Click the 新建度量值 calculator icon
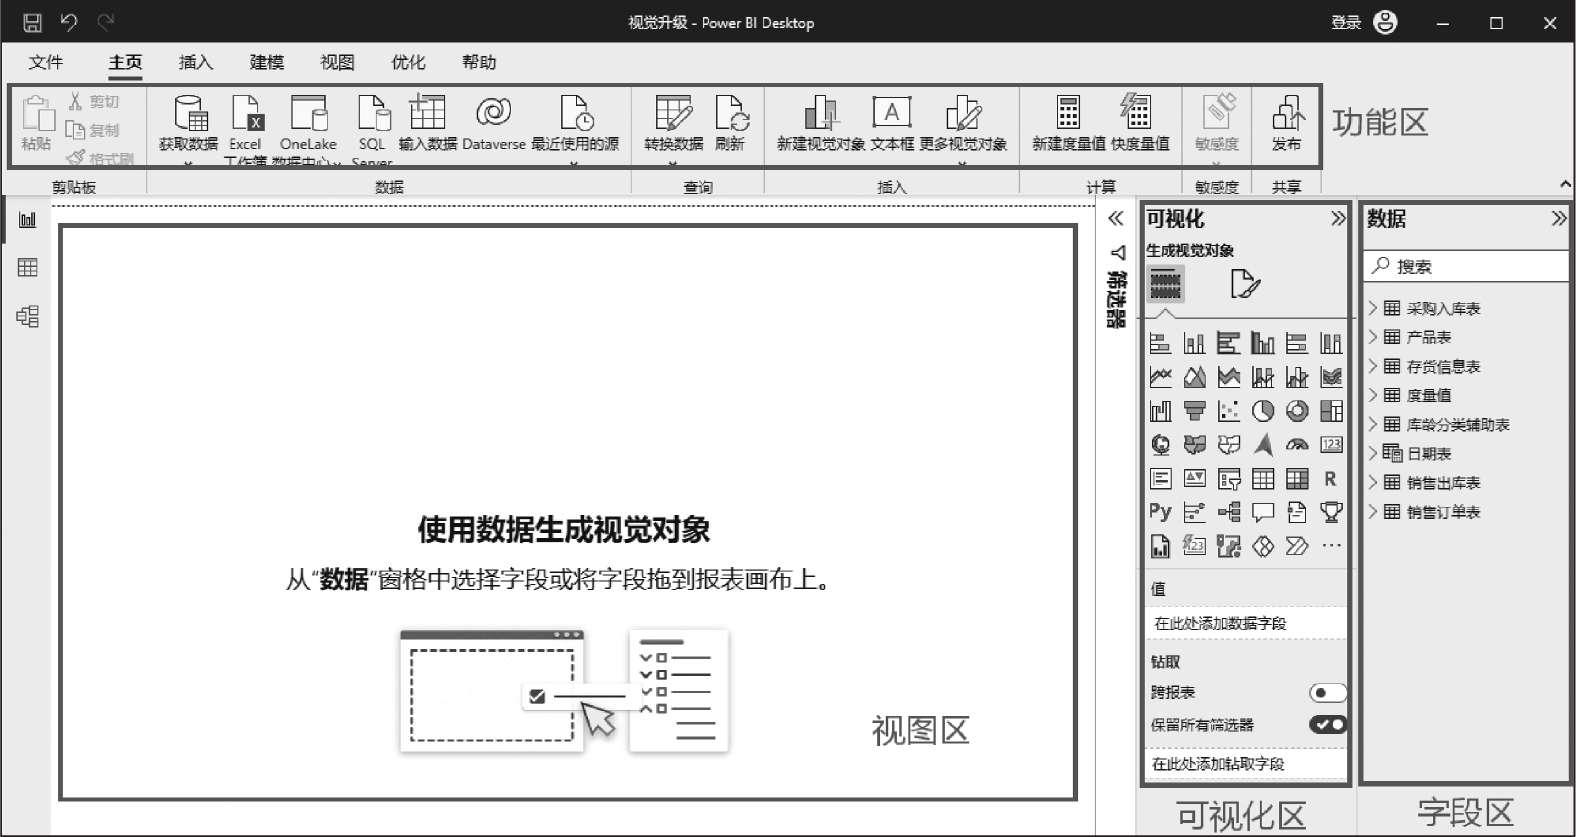The image size is (1576, 837). coord(1068,115)
